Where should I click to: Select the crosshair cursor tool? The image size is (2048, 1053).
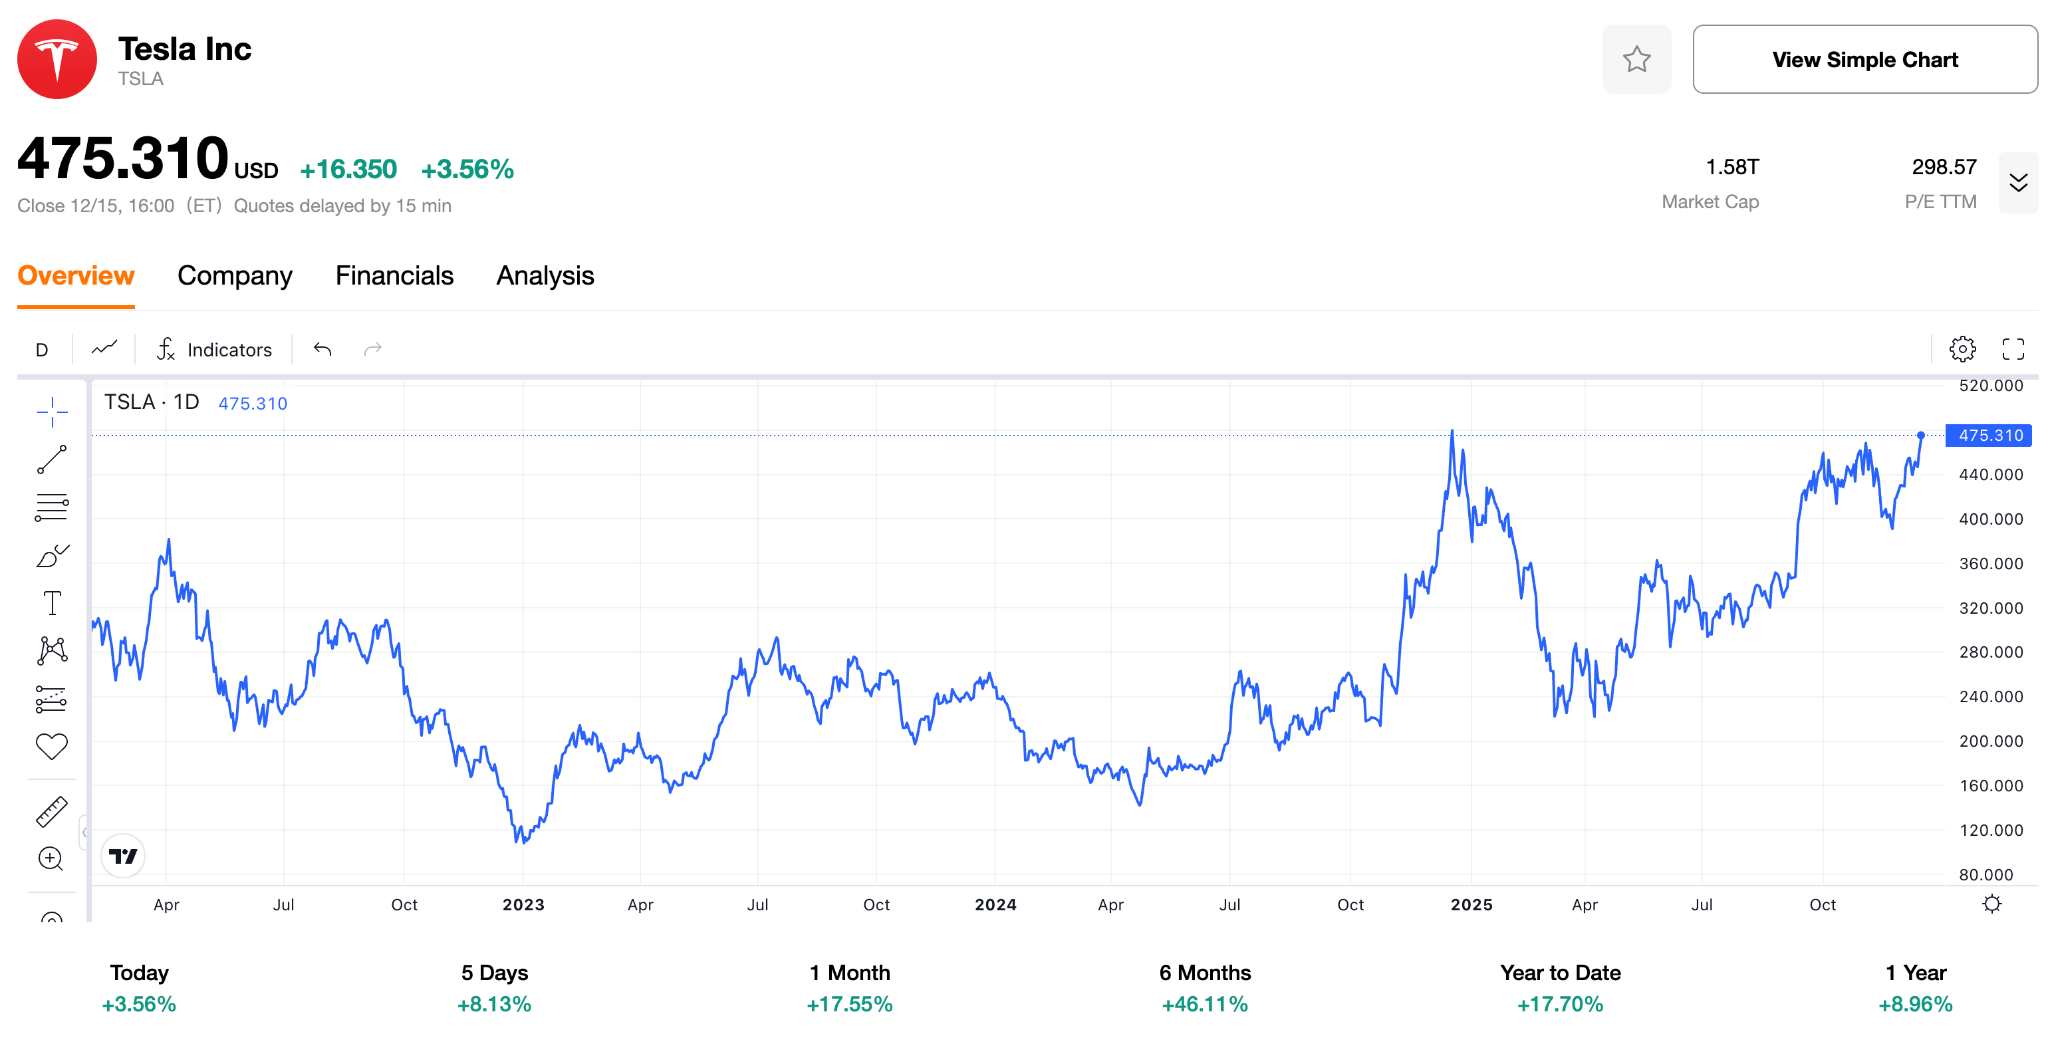(52, 411)
